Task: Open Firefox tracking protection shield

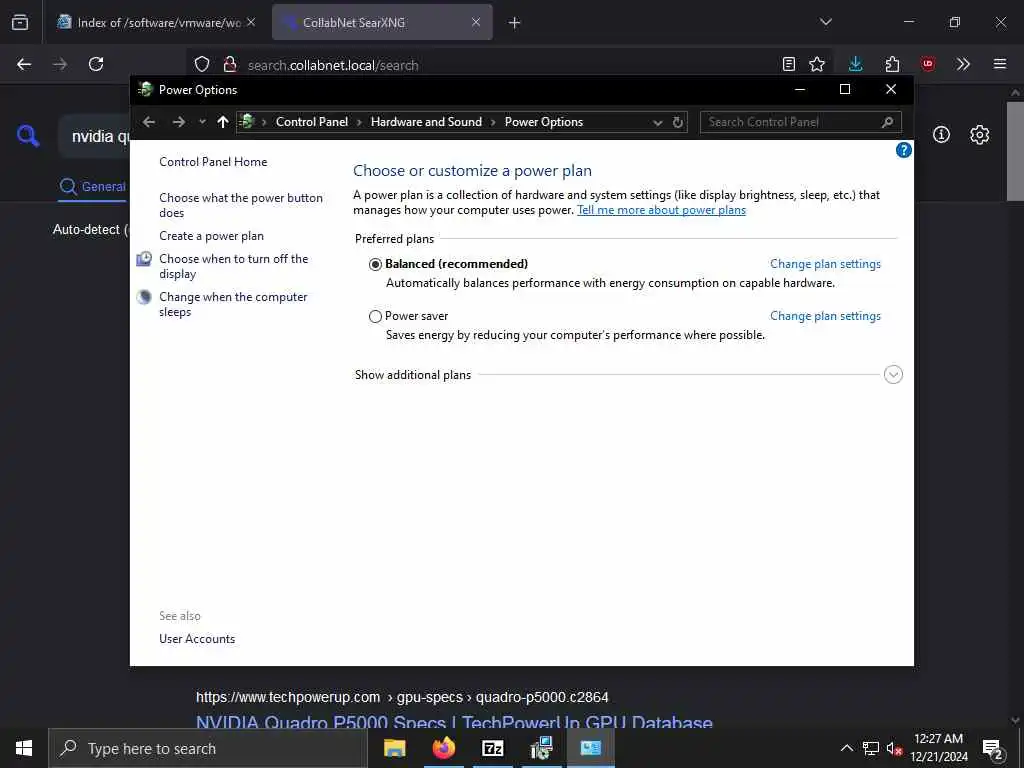Action: [x=202, y=65]
